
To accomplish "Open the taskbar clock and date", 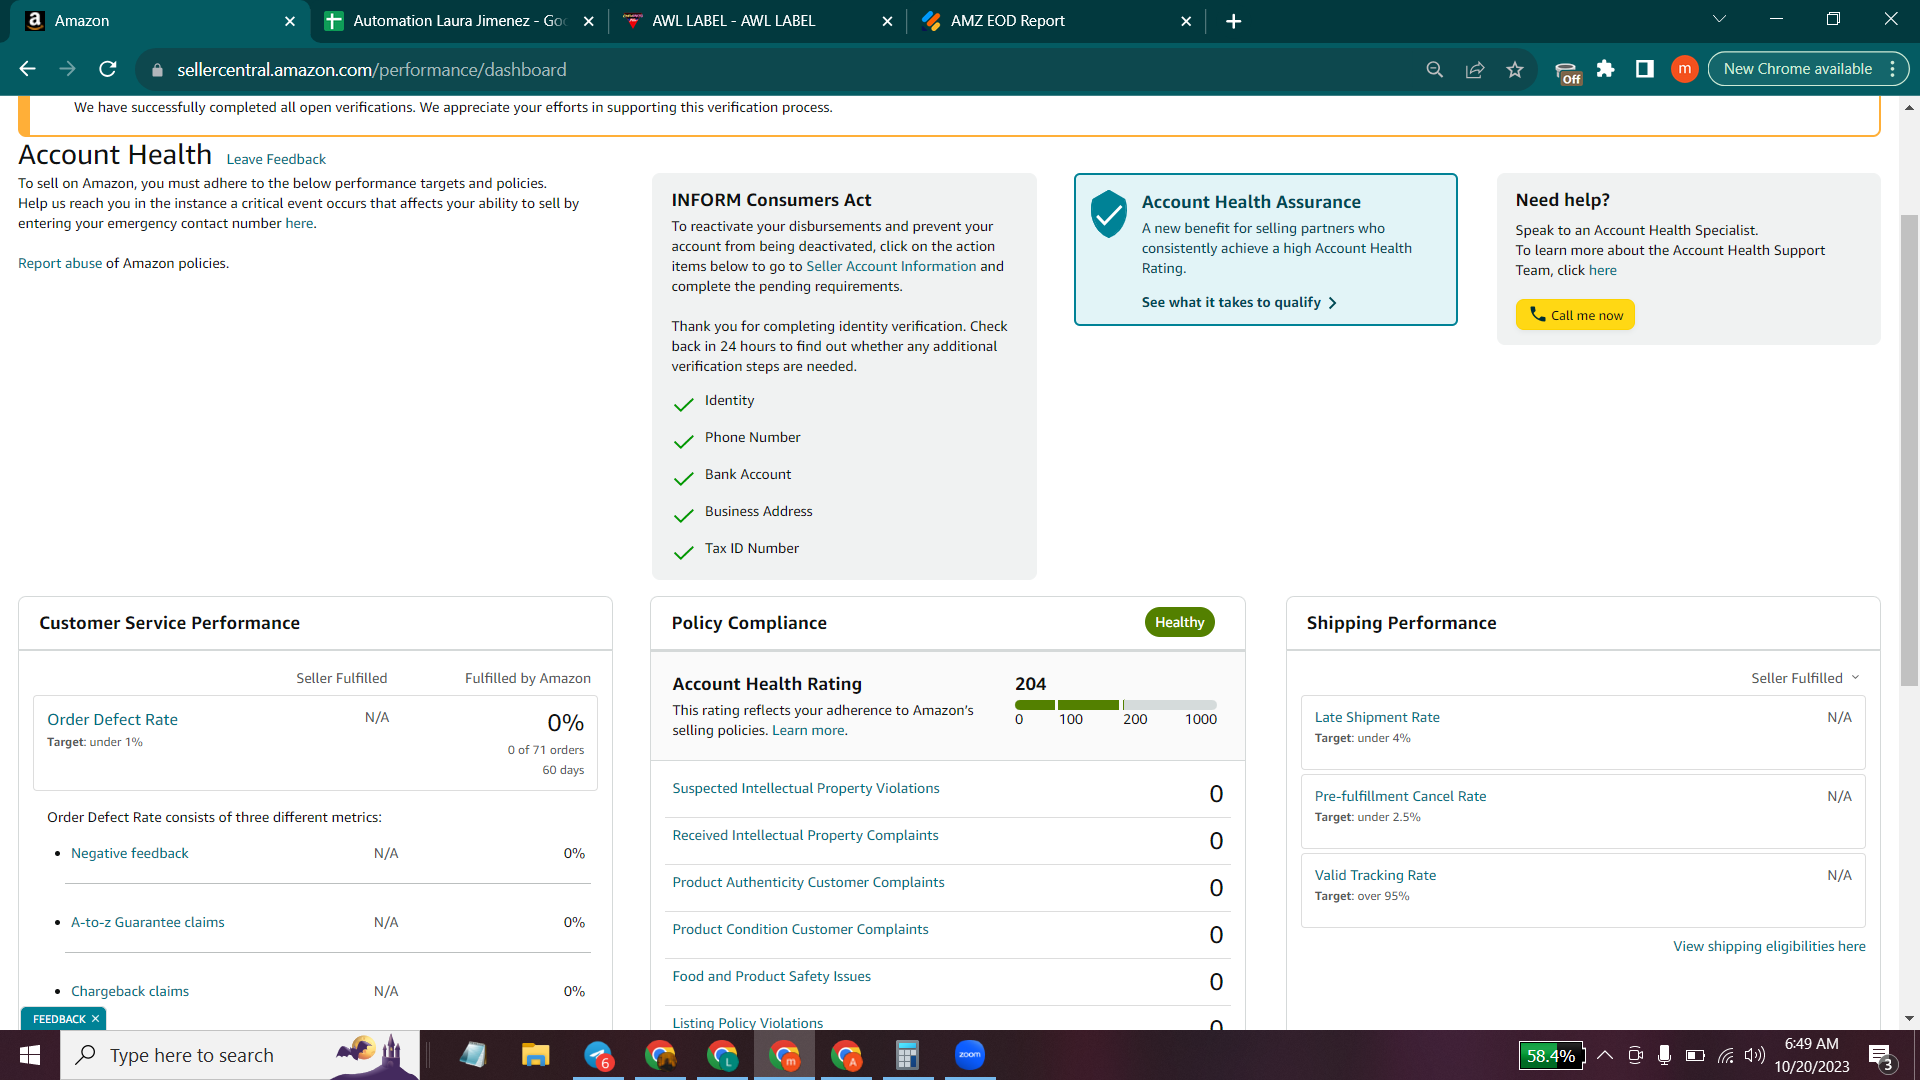I will pos(1812,1055).
